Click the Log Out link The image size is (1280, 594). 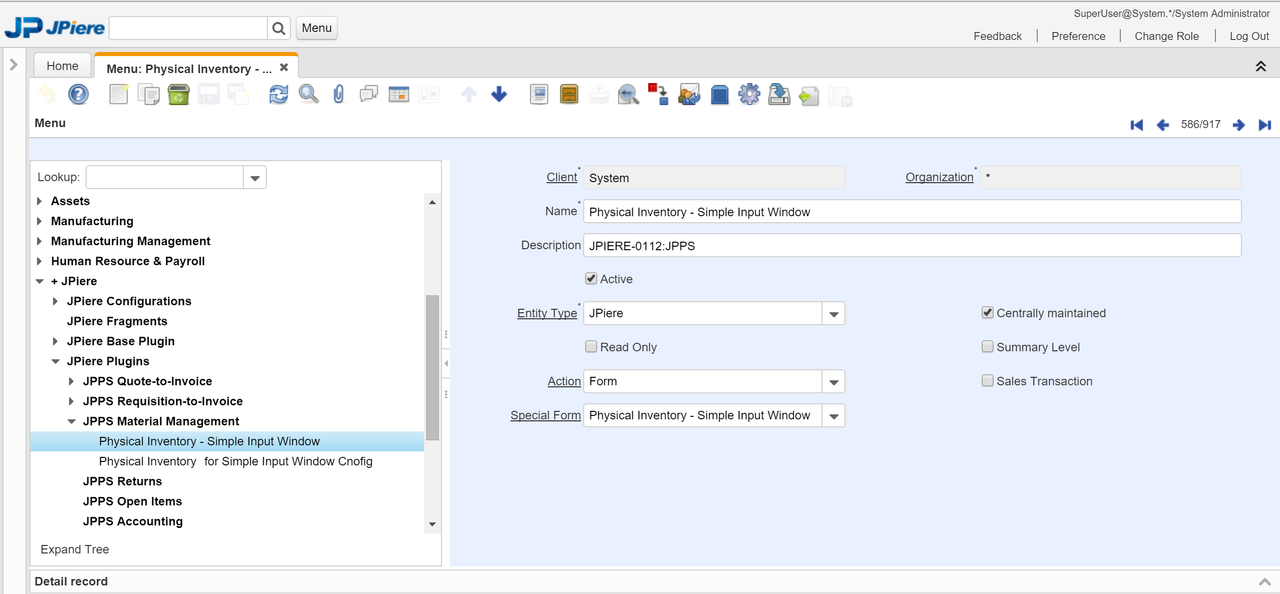(x=1249, y=36)
